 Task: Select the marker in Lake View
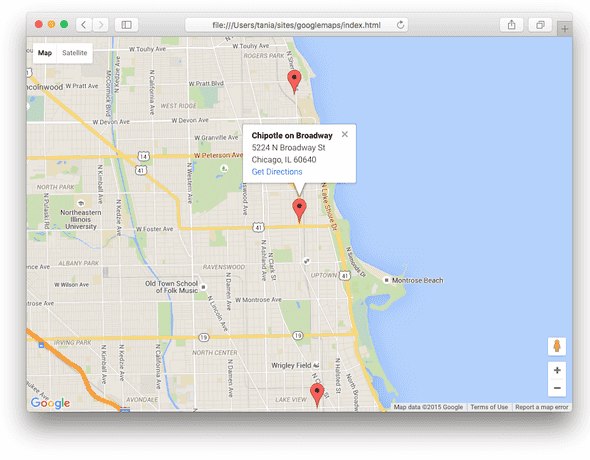317,396
